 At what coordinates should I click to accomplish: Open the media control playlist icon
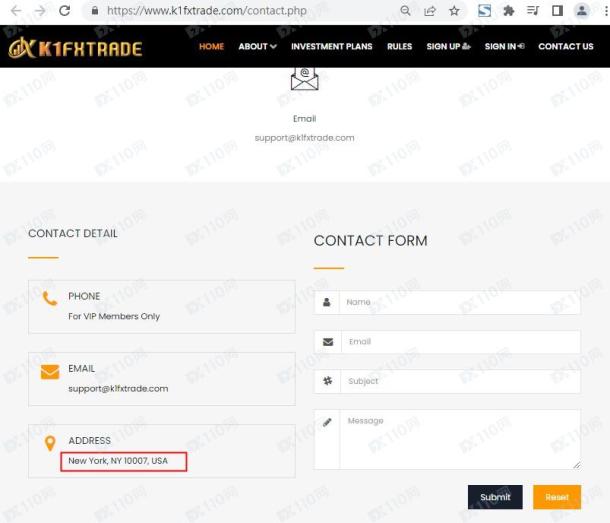pos(533,11)
